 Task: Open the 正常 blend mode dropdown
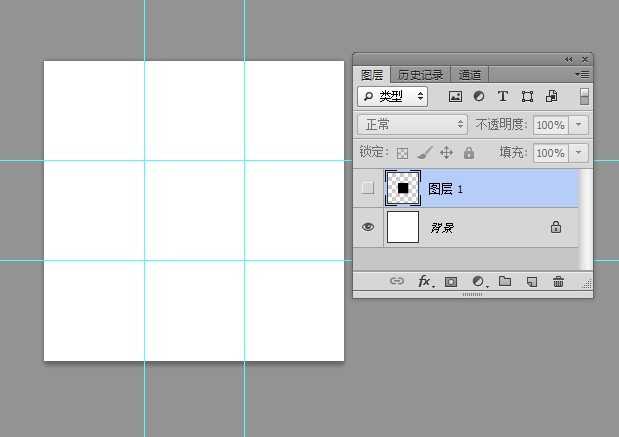tap(413, 125)
